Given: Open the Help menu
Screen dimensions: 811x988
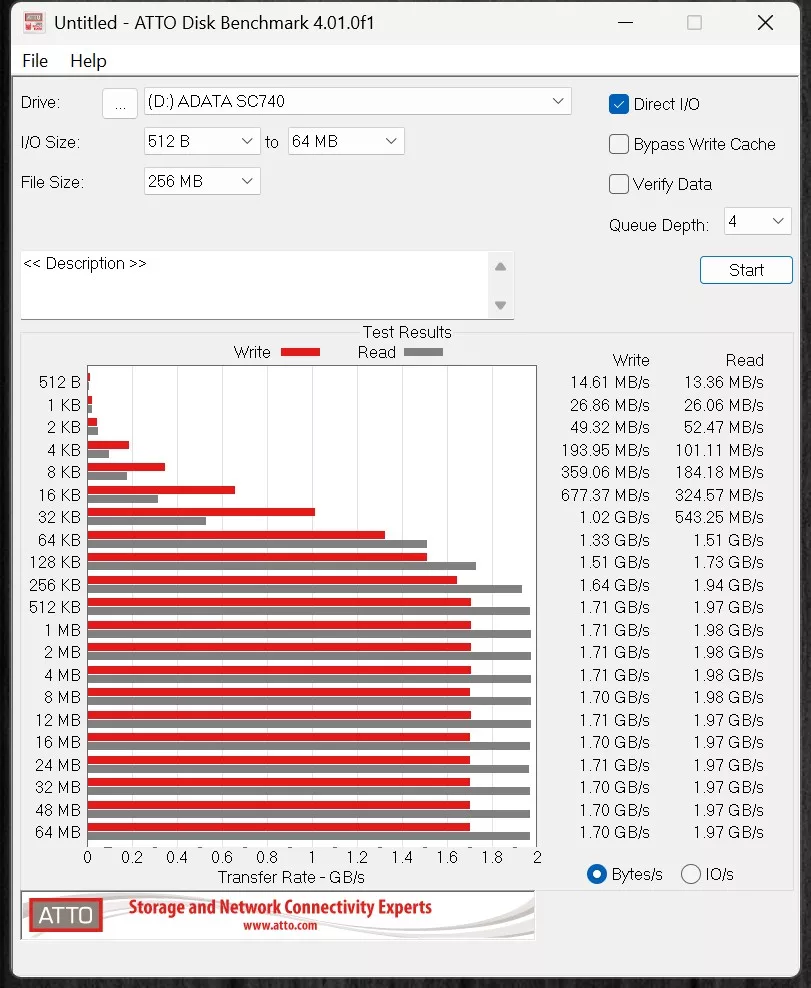Looking at the screenshot, I should pyautogui.click(x=88, y=61).
